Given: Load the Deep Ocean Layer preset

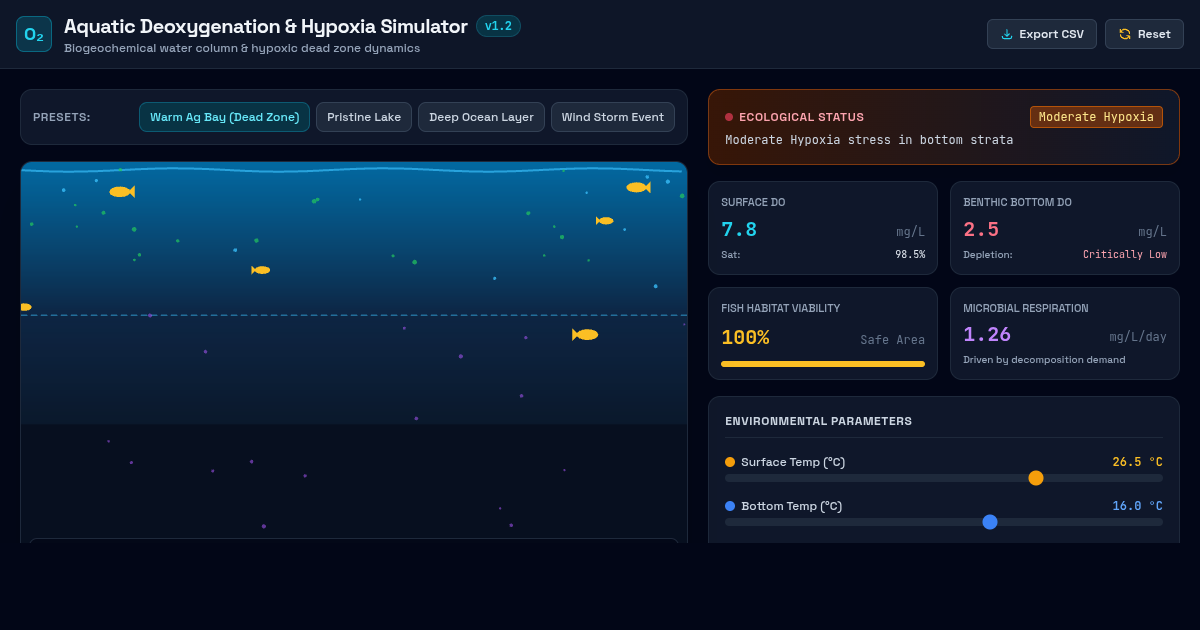Looking at the screenshot, I should click(x=481, y=117).
